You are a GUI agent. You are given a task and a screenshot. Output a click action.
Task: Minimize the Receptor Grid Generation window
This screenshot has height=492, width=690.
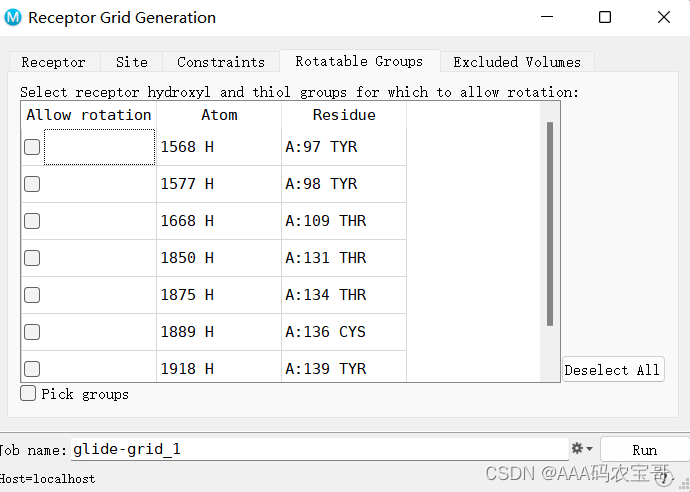click(x=547, y=17)
